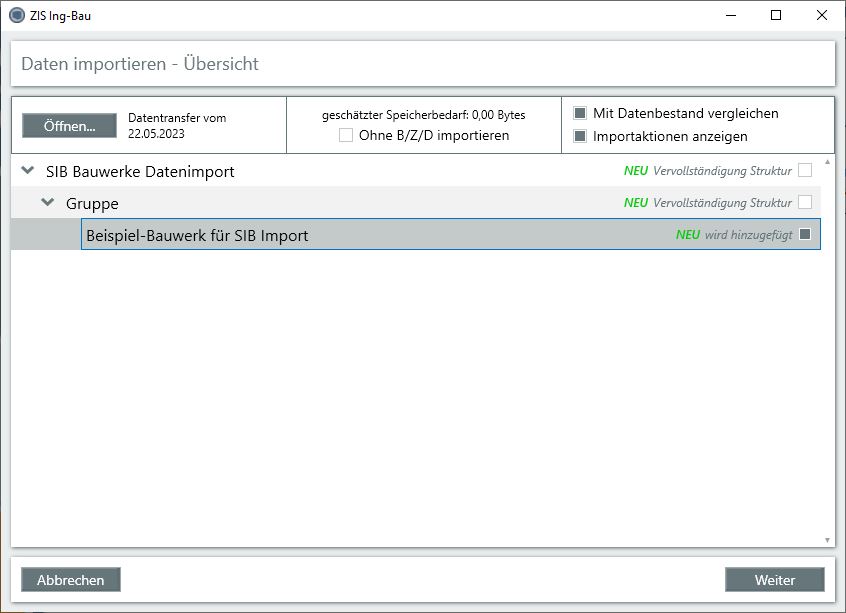The image size is (846, 613).
Task: Continue with the Weiter button
Action: [774, 580]
